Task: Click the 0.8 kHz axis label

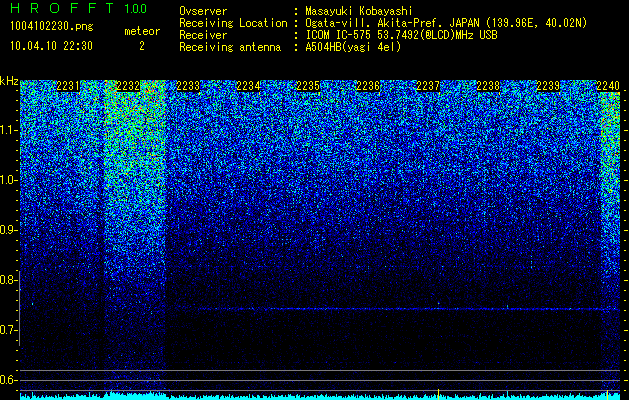Action: [8, 280]
